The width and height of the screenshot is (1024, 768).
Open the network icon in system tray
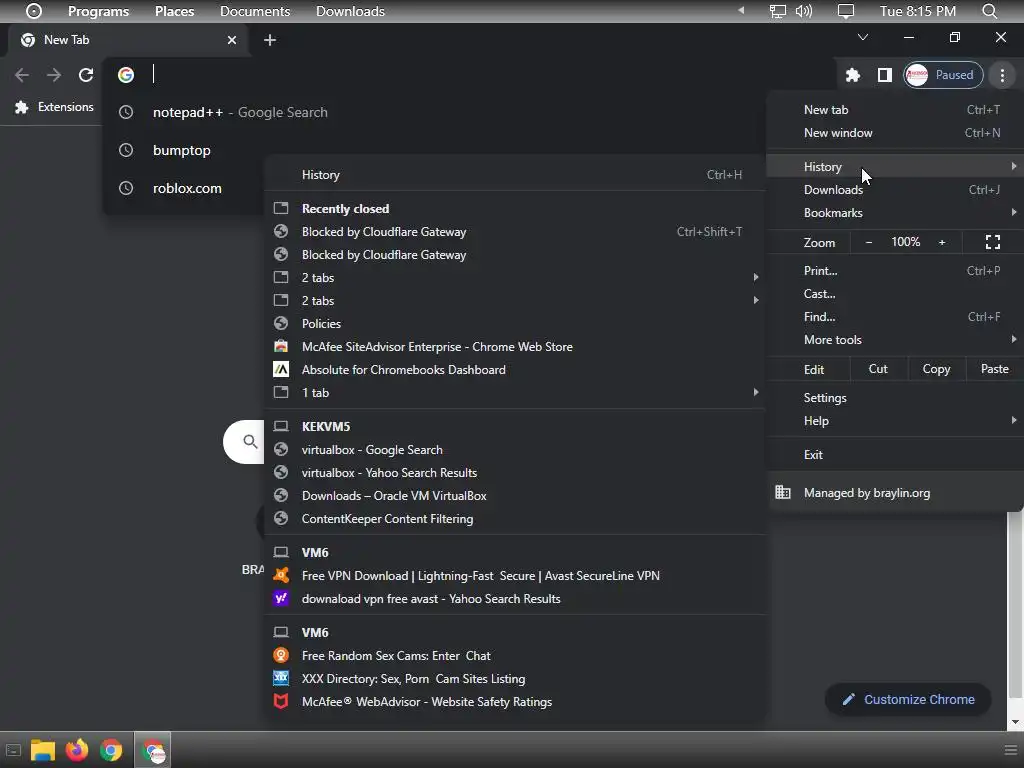pyautogui.click(x=777, y=11)
